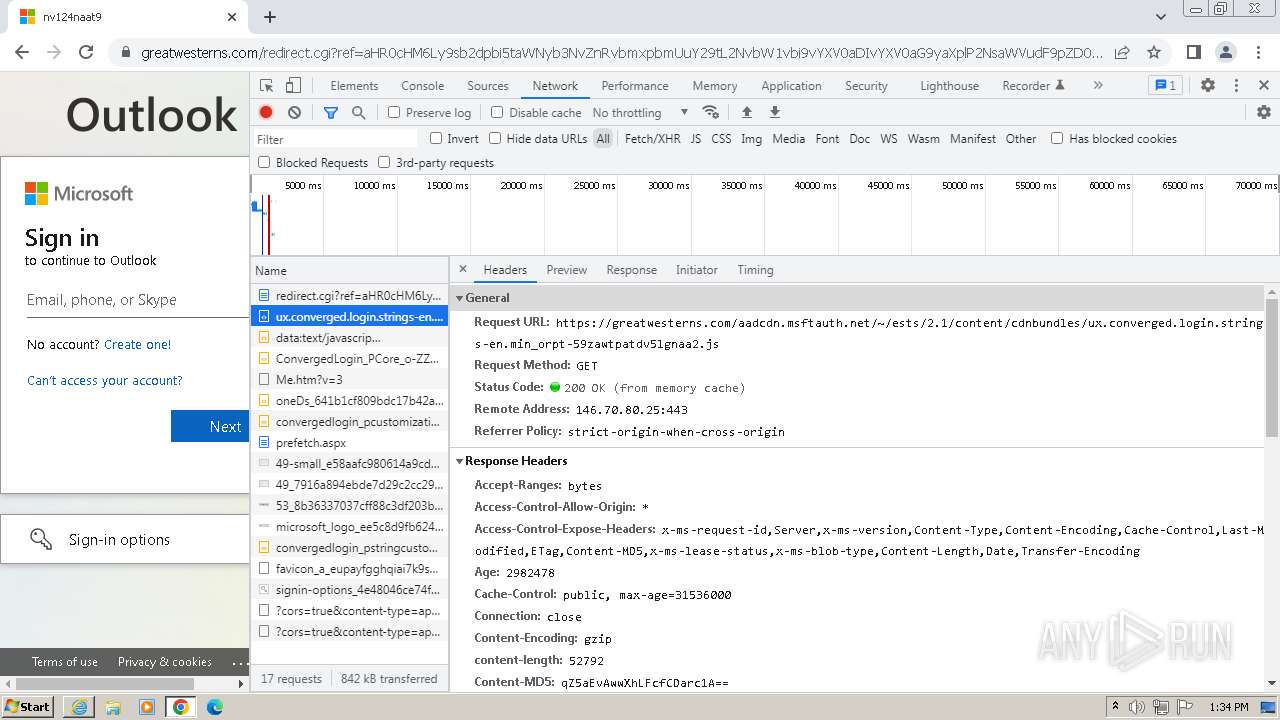Screen dimensions: 1280x720
Task: Open No throttling dropdown
Action: pyautogui.click(x=640, y=113)
